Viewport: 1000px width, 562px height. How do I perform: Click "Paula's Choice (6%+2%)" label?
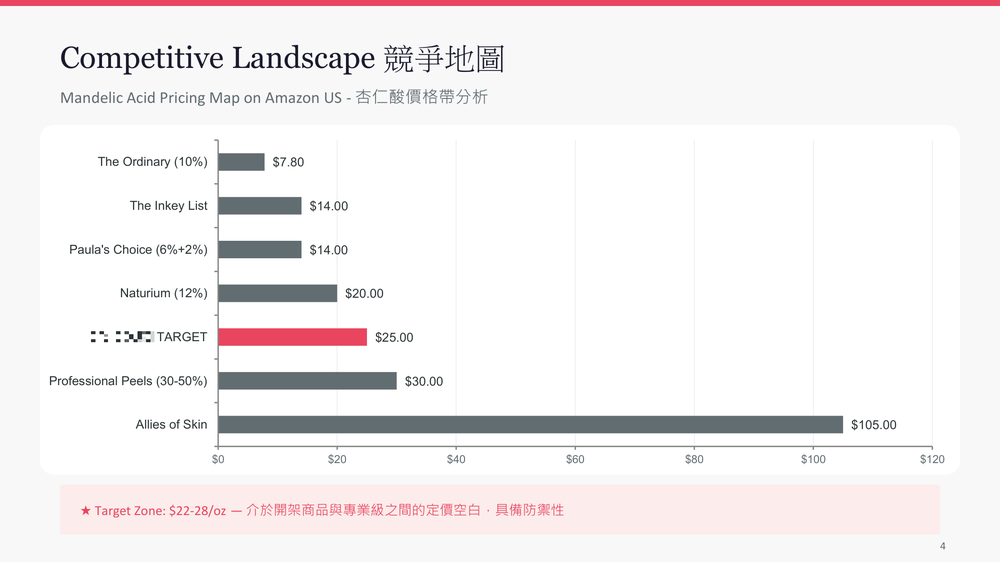(138, 249)
